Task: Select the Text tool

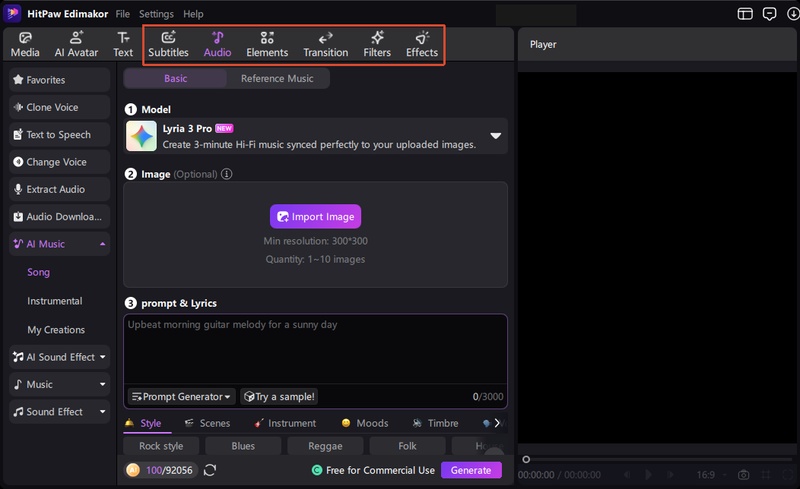Action: (x=123, y=44)
